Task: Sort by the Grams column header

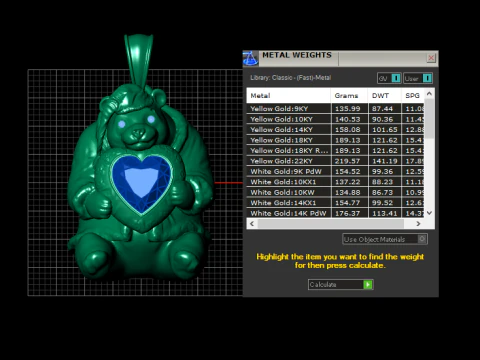Action: tap(349, 96)
